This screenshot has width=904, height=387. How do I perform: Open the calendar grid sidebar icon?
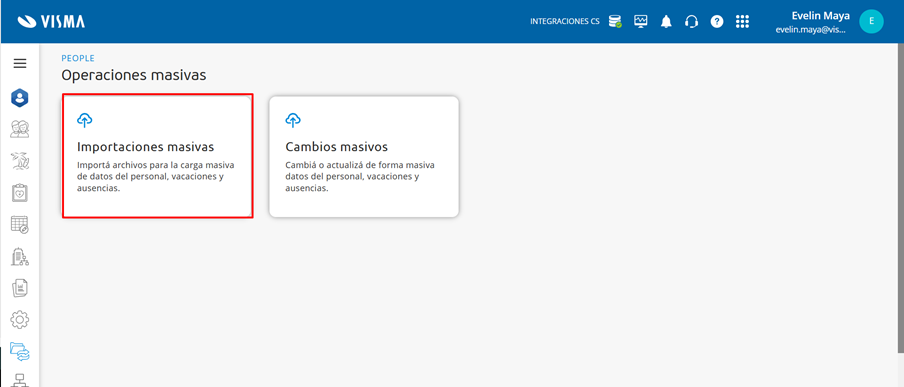(20, 224)
